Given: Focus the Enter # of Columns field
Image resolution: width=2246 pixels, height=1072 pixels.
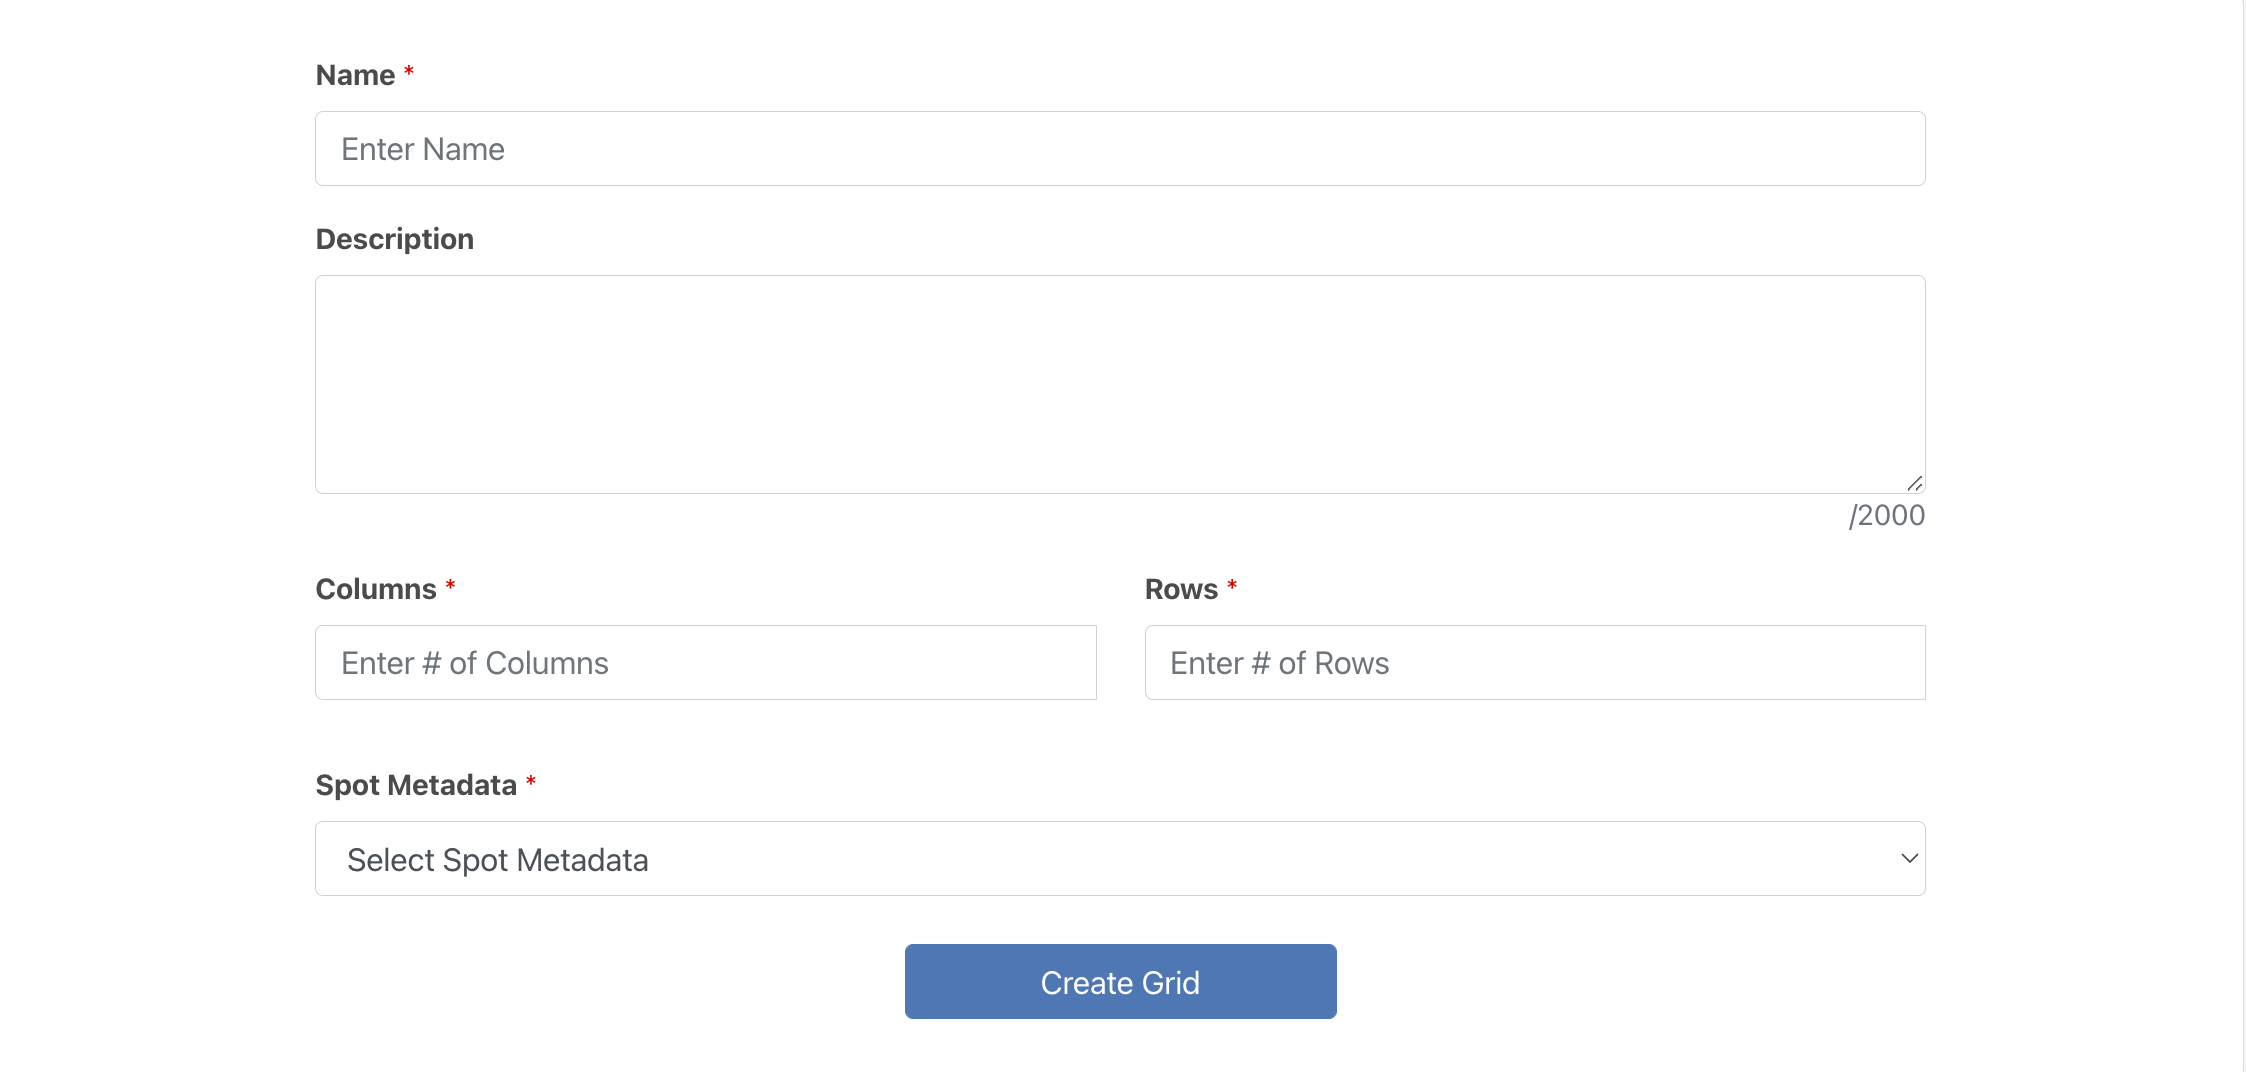Looking at the screenshot, I should click(705, 663).
